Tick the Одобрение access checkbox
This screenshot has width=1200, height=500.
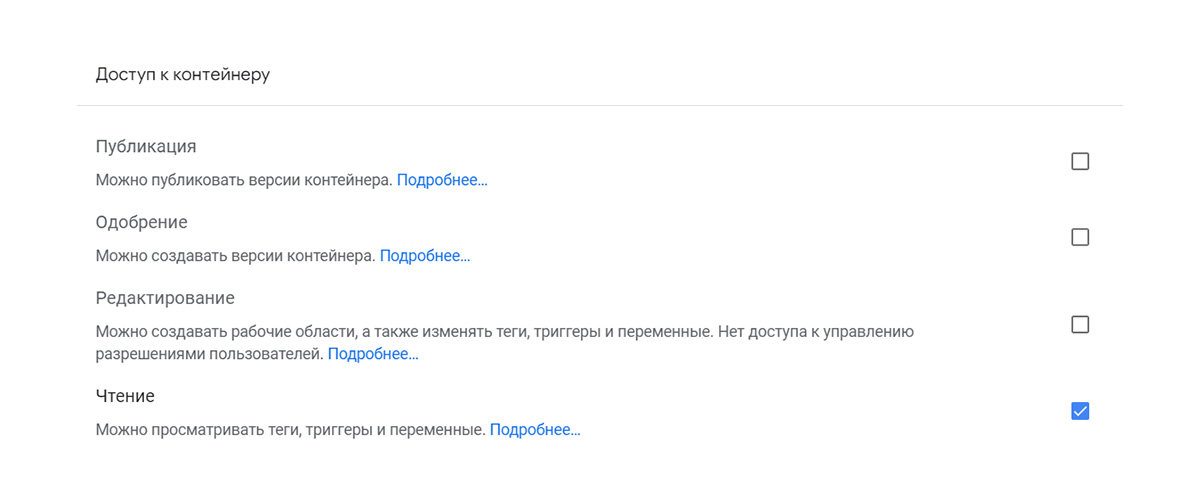point(1080,237)
